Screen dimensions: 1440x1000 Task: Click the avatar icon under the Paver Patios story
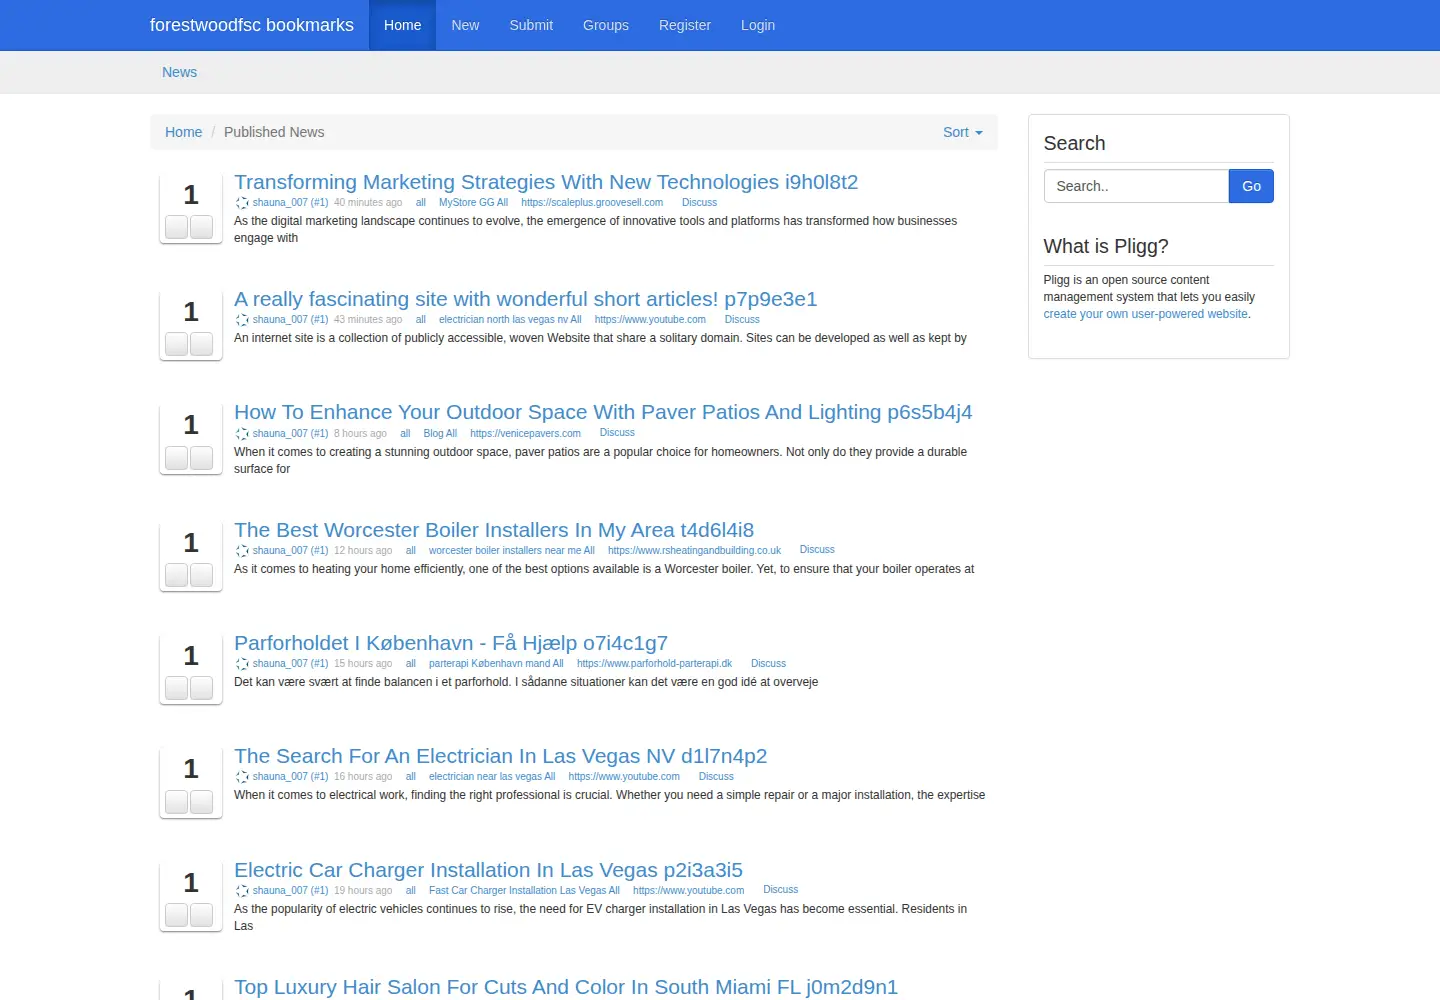242,434
